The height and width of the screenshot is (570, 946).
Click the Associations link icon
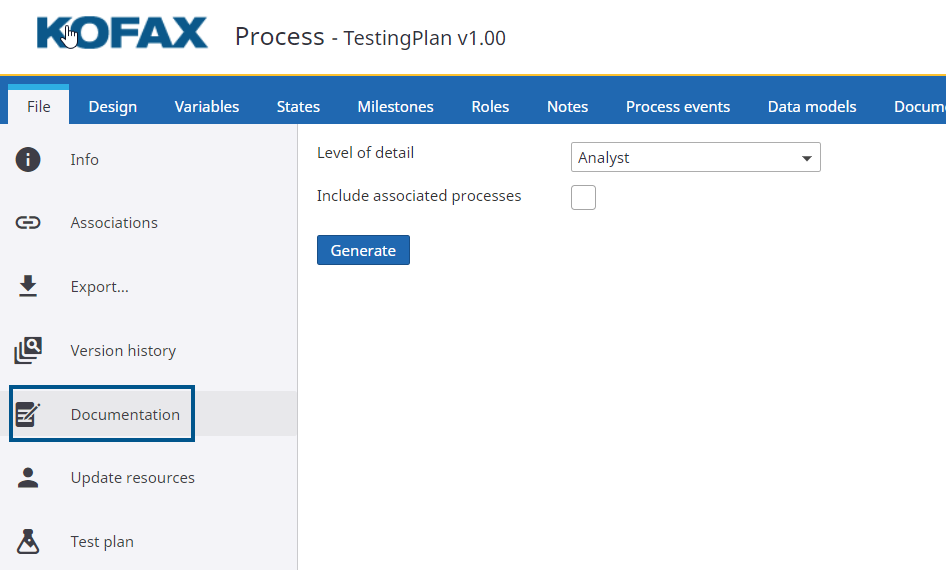click(28, 223)
